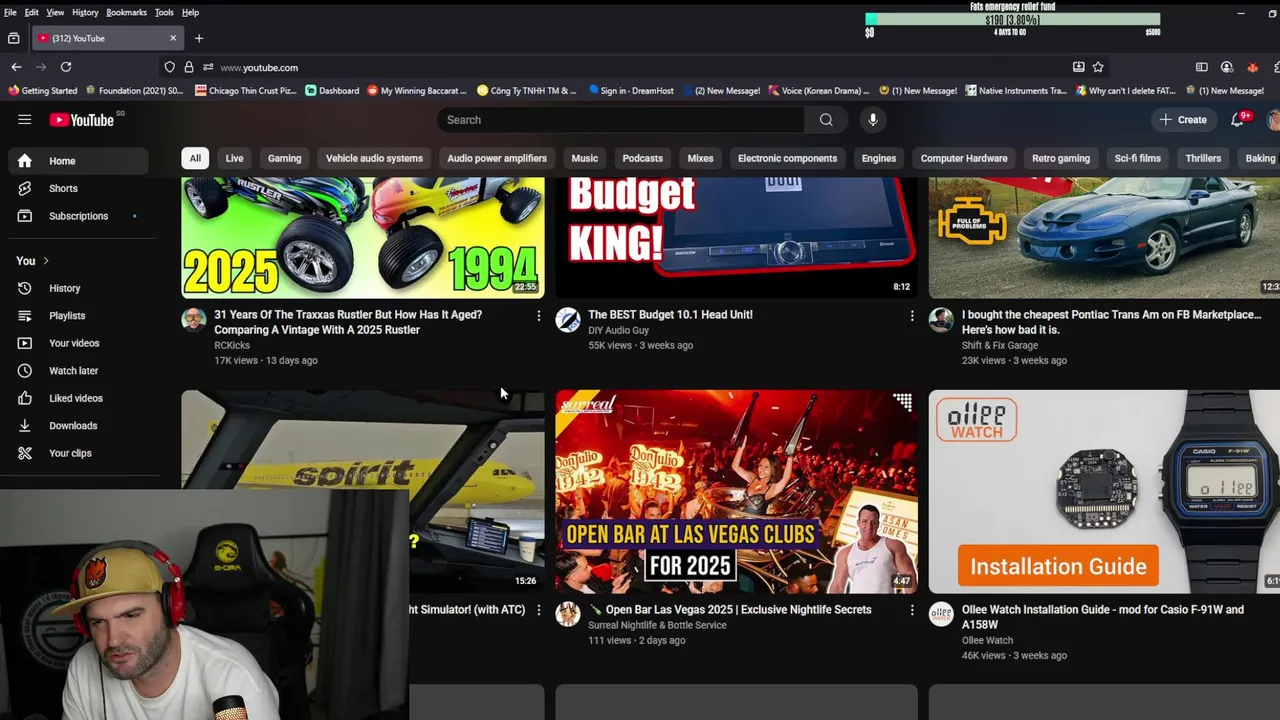Image resolution: width=1280 pixels, height=720 pixels.
Task: Start voice search with microphone icon
Action: coord(873,120)
